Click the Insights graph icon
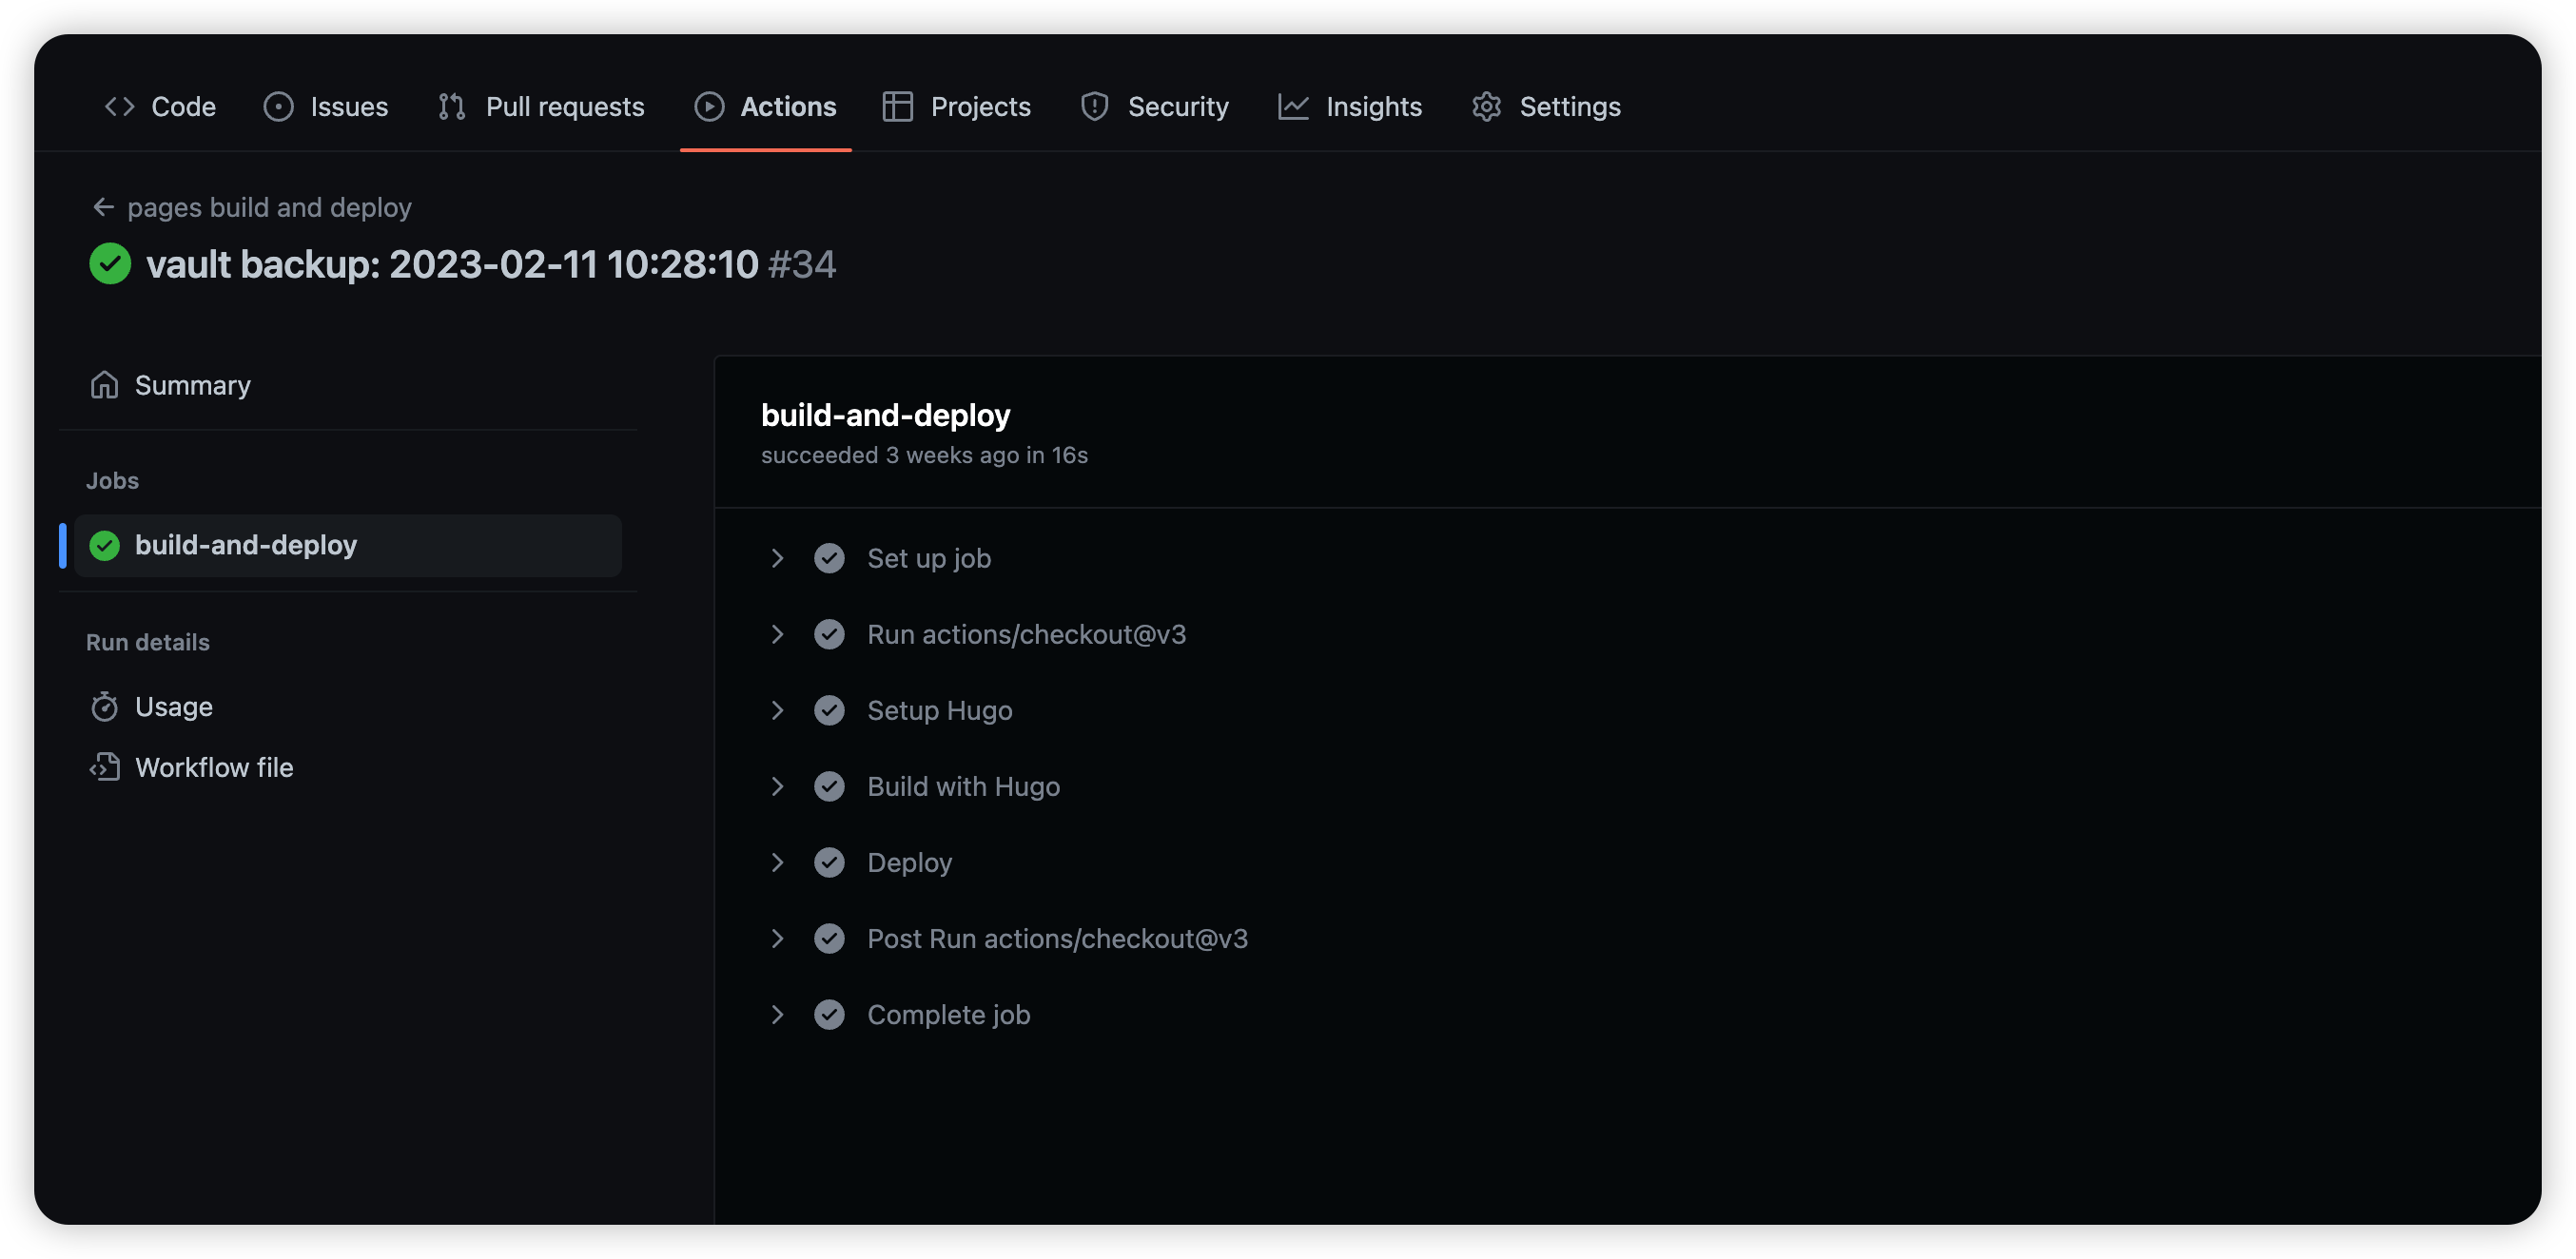 [1292, 106]
